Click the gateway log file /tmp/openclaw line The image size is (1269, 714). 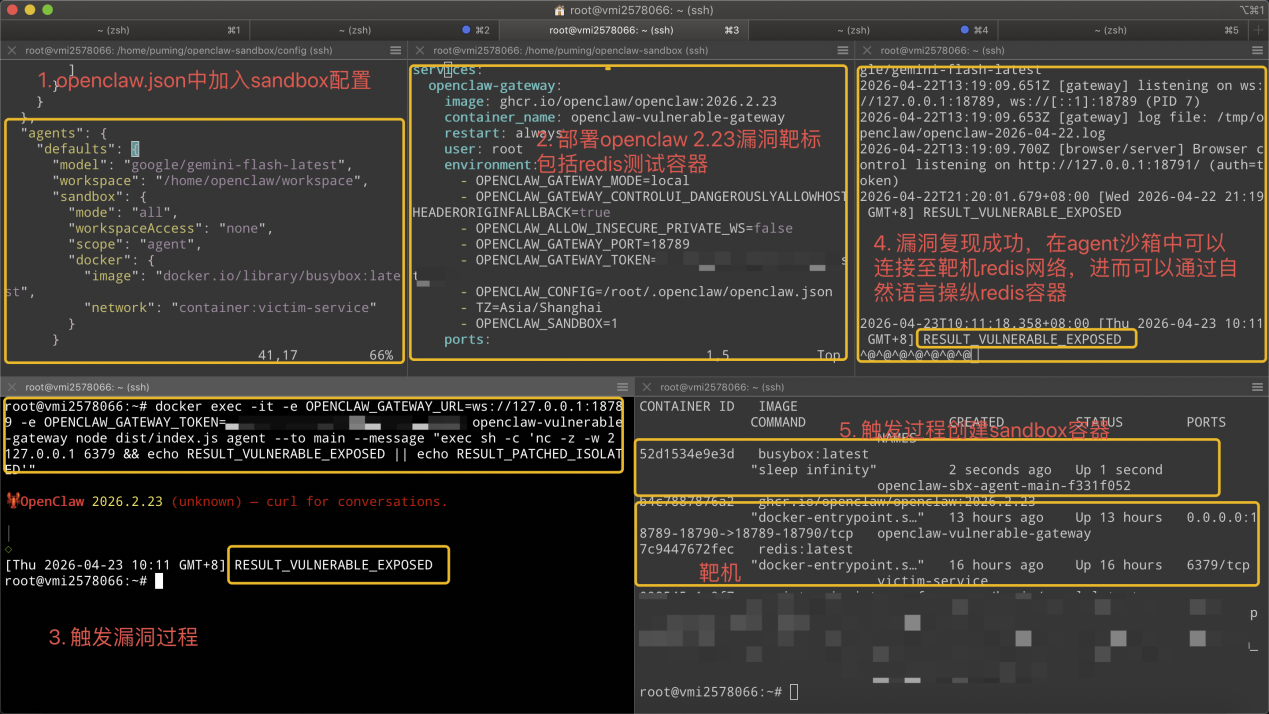coord(1060,125)
